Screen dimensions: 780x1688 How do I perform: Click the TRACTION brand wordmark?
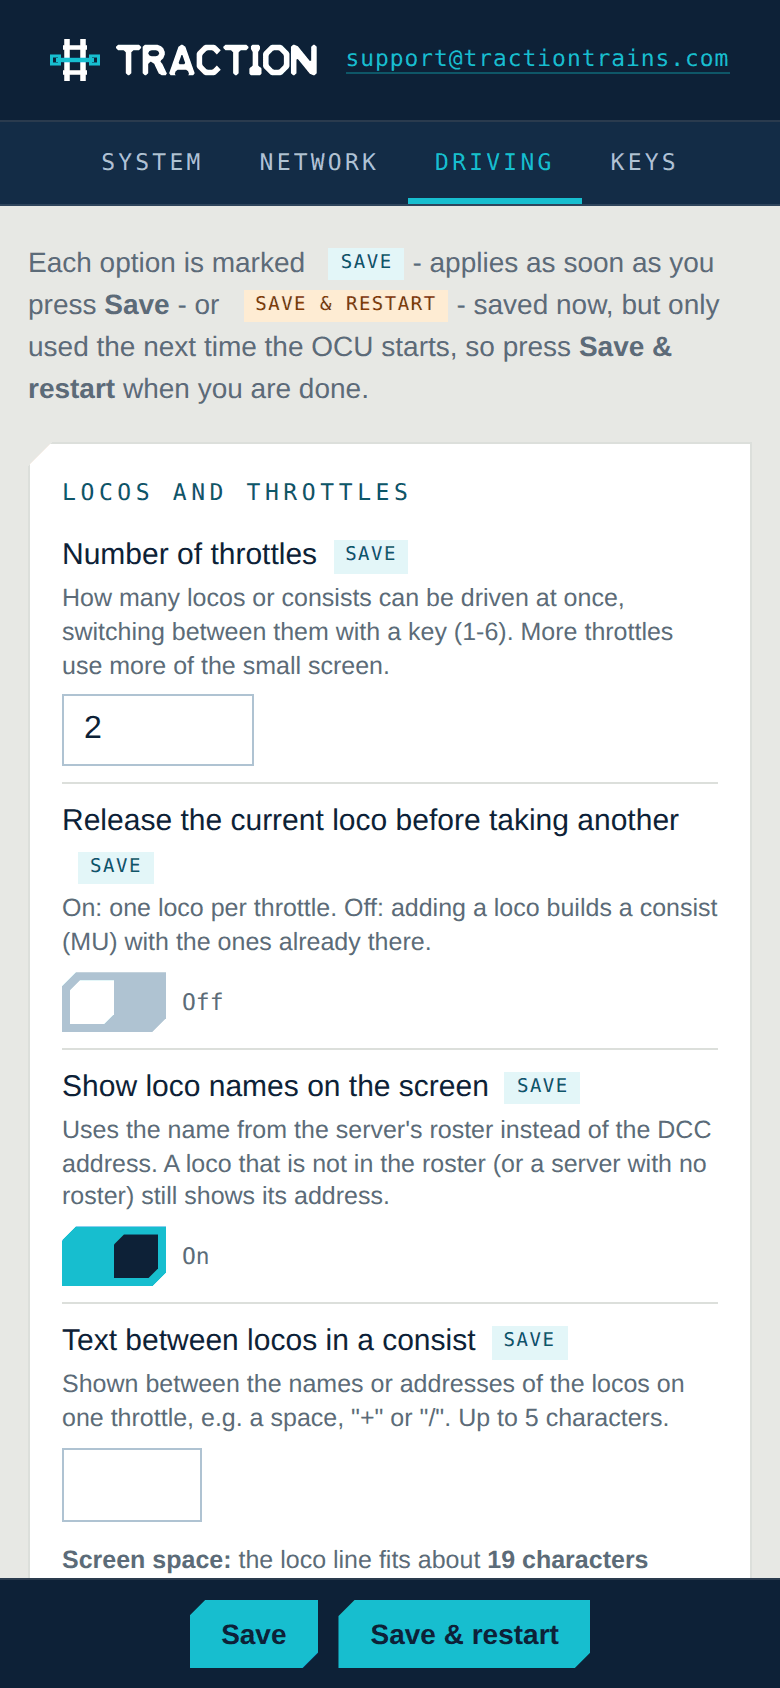tap(217, 60)
